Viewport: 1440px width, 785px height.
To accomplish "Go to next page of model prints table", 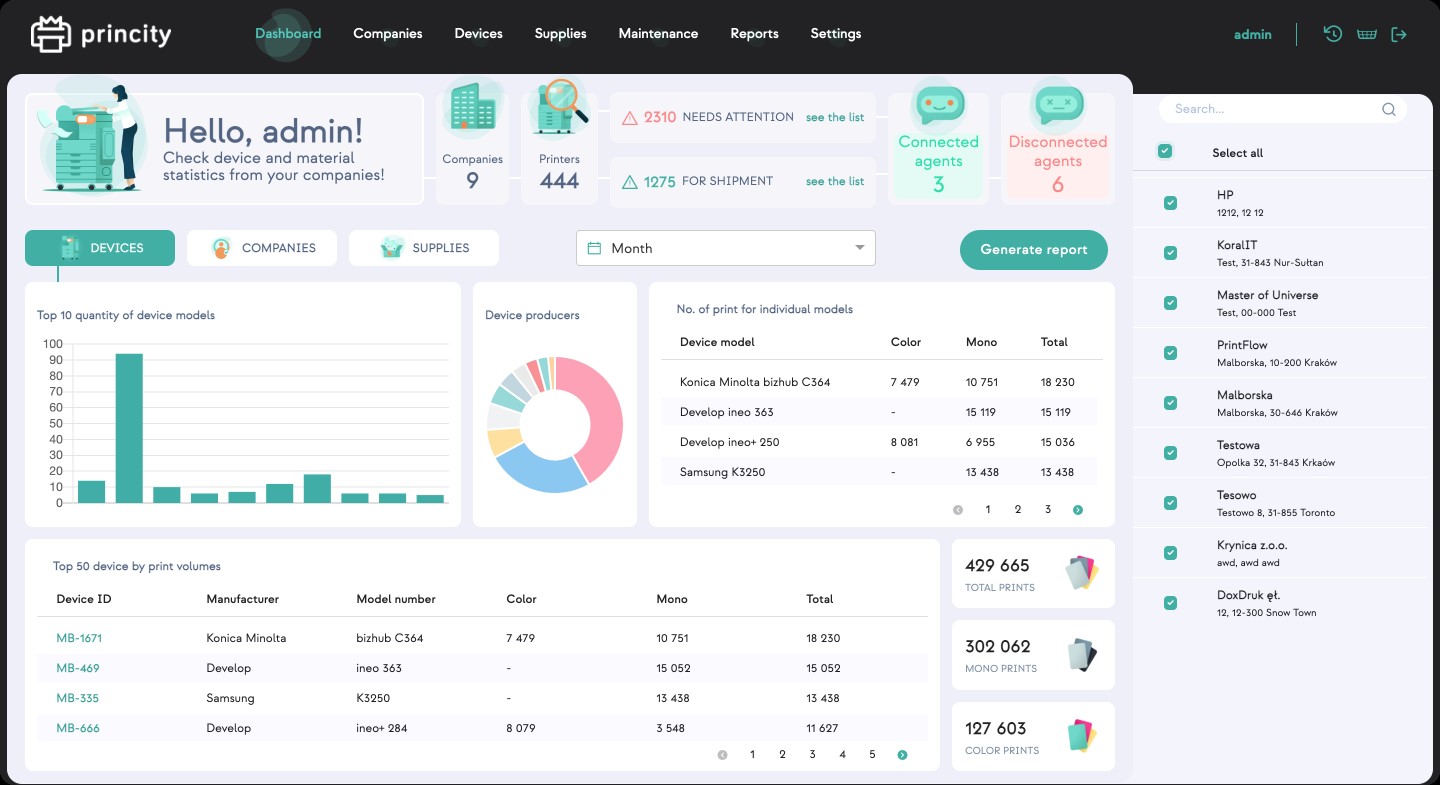I will (1078, 510).
